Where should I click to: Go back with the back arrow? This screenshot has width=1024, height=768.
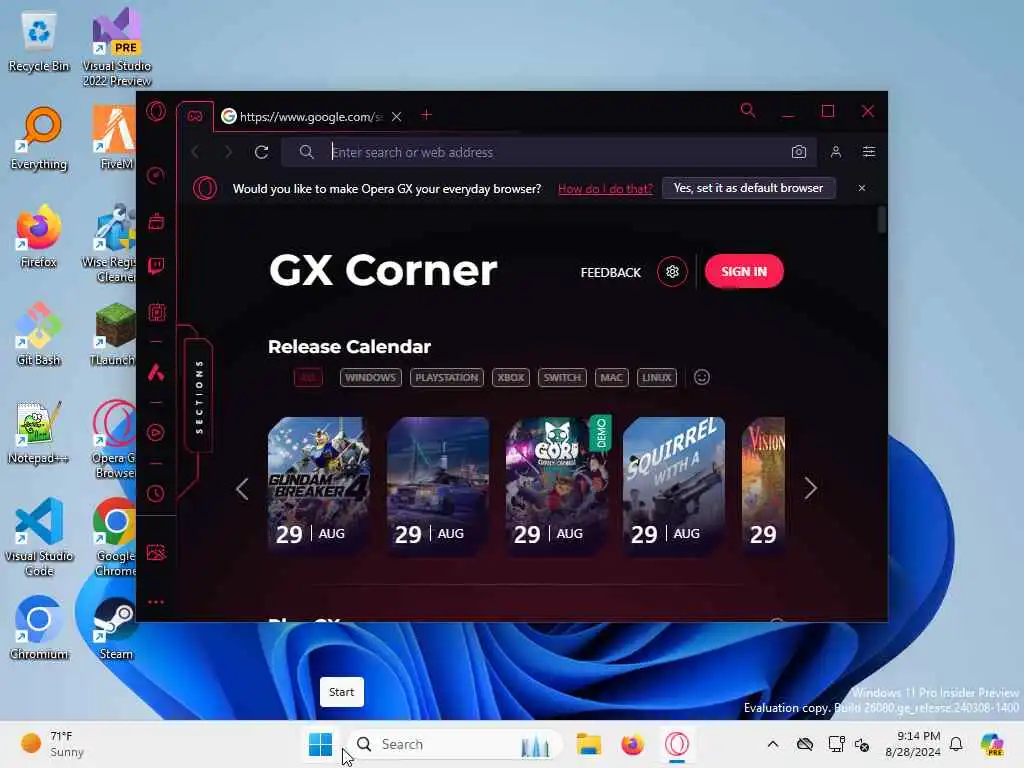(x=195, y=152)
